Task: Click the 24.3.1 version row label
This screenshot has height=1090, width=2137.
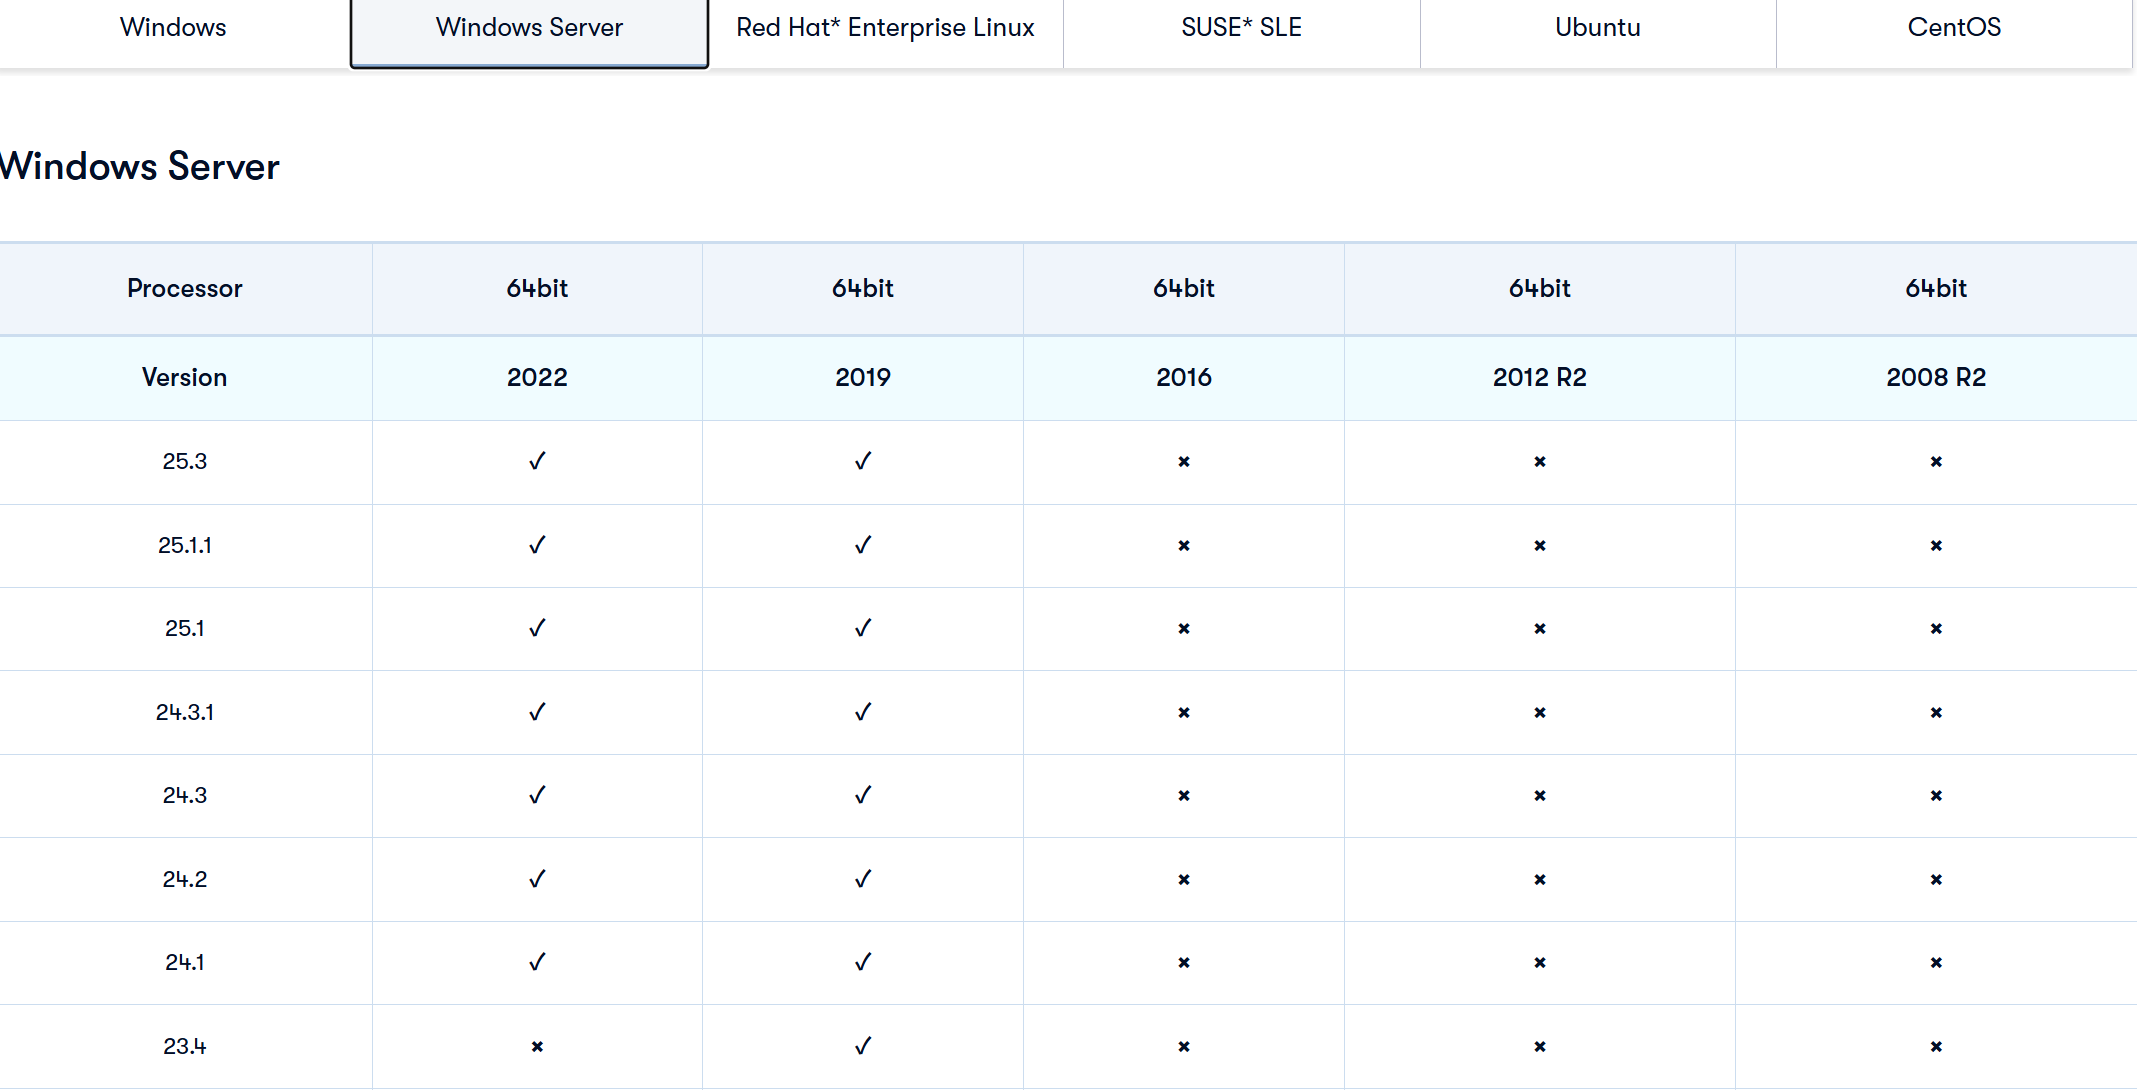Action: [x=185, y=712]
